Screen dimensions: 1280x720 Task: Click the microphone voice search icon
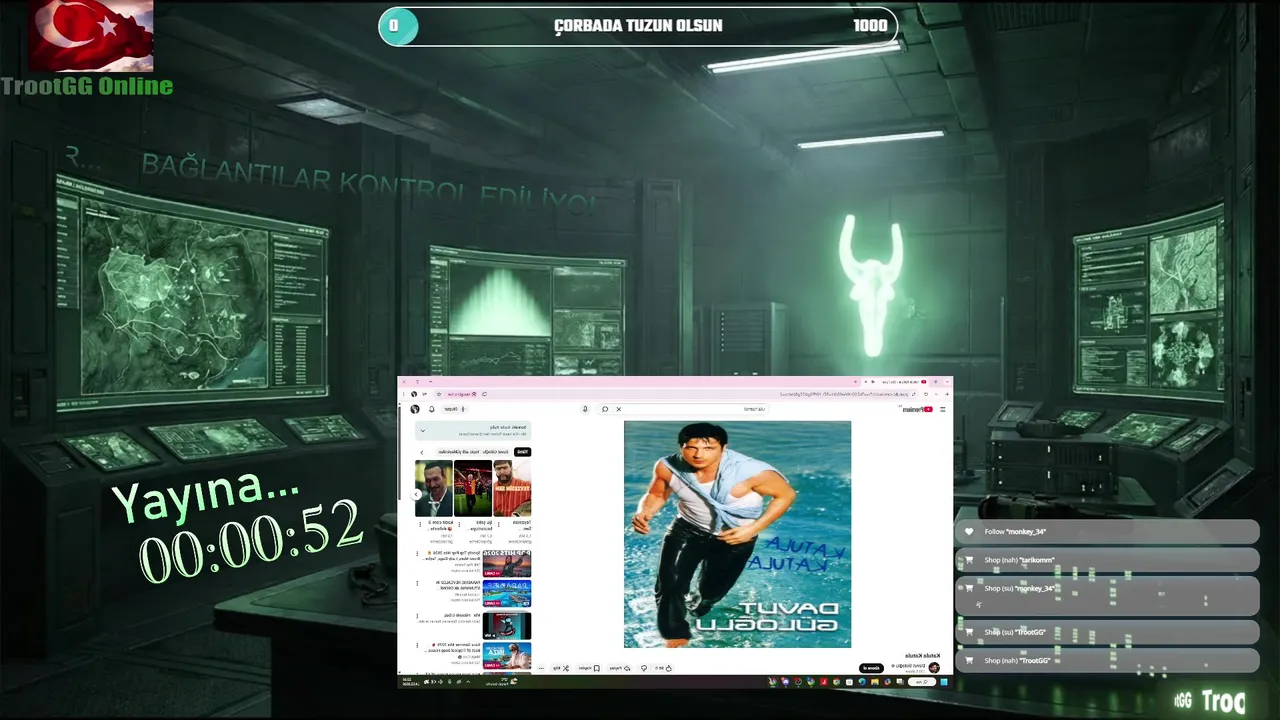585,409
